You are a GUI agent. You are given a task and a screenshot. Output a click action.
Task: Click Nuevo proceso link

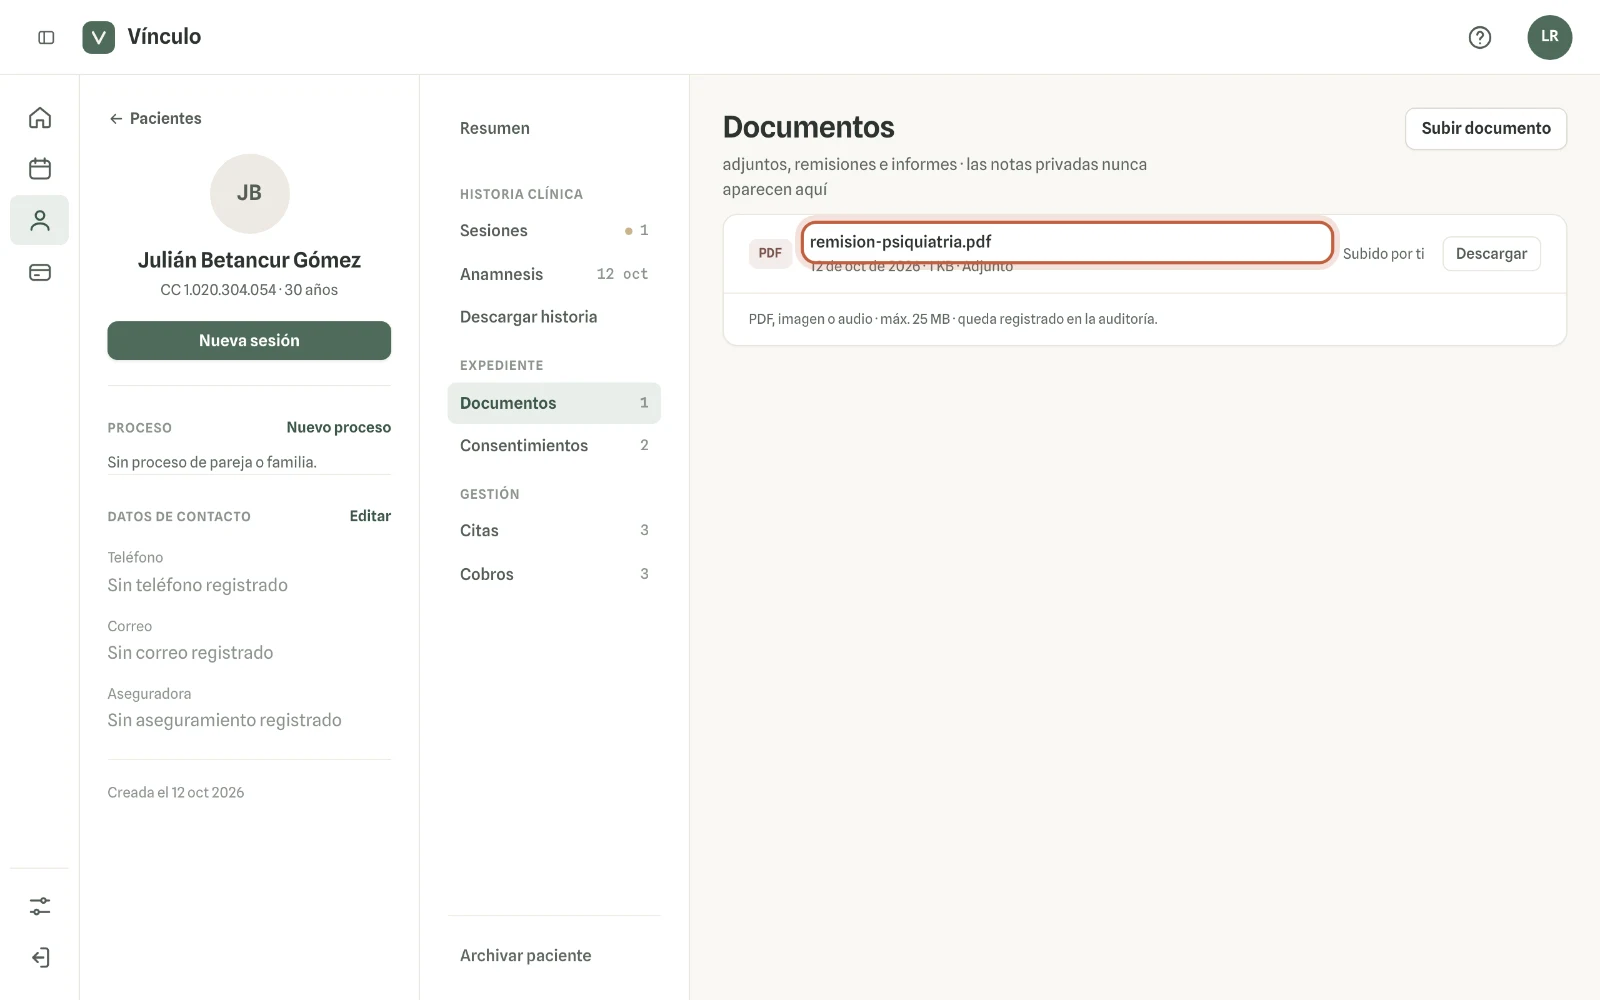pyautogui.click(x=338, y=427)
